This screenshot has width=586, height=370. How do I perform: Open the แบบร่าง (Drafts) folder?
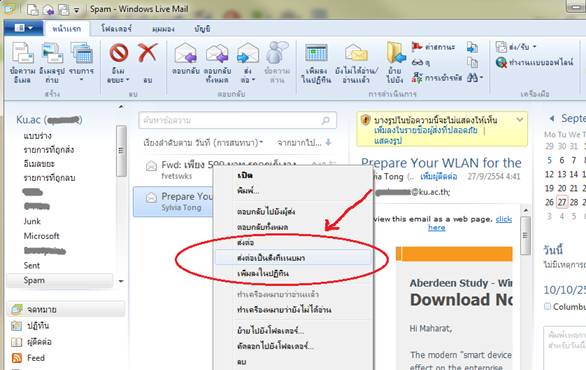[37, 136]
